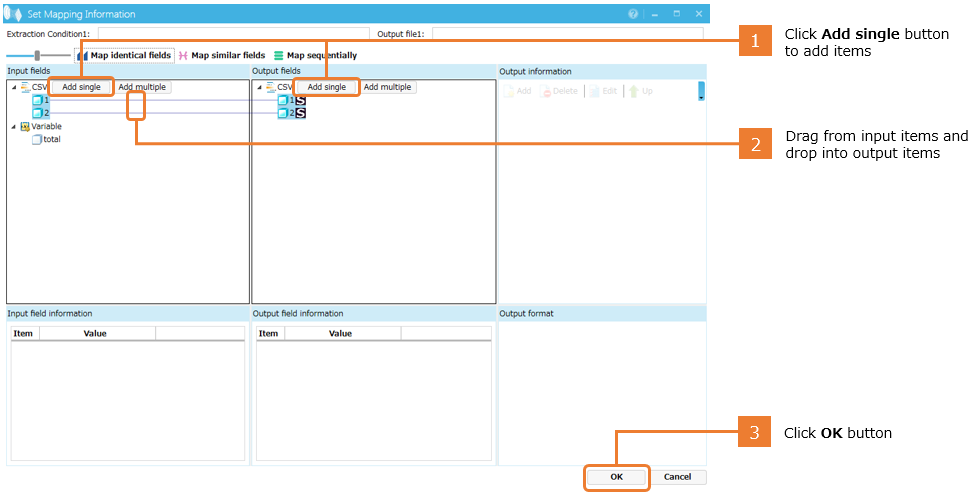Select the total variable item

(x=50, y=140)
